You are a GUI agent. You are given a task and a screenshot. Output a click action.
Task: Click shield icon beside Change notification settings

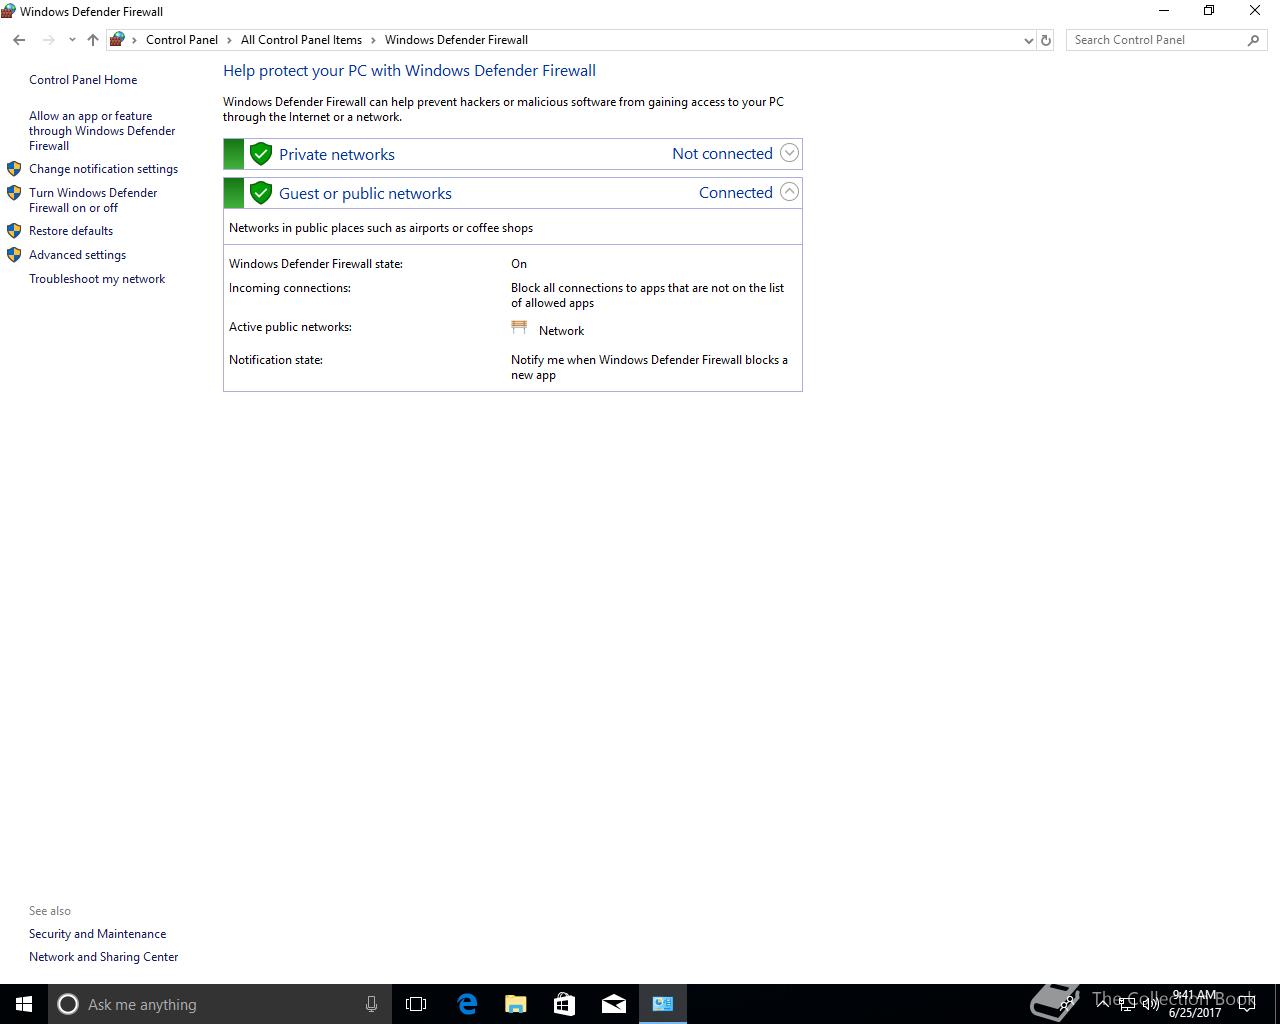coord(14,169)
